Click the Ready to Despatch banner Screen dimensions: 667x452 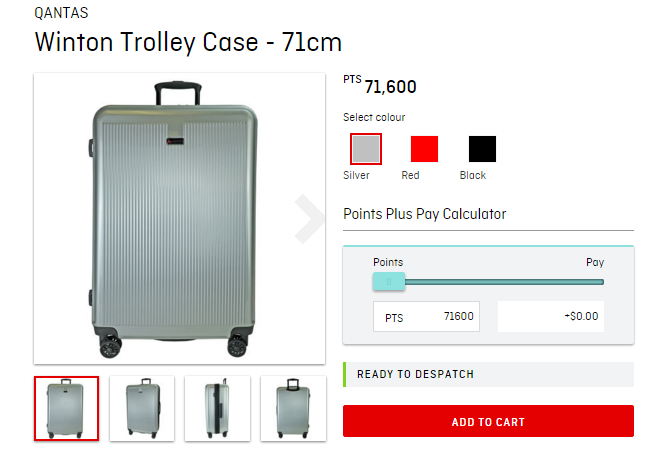488,374
